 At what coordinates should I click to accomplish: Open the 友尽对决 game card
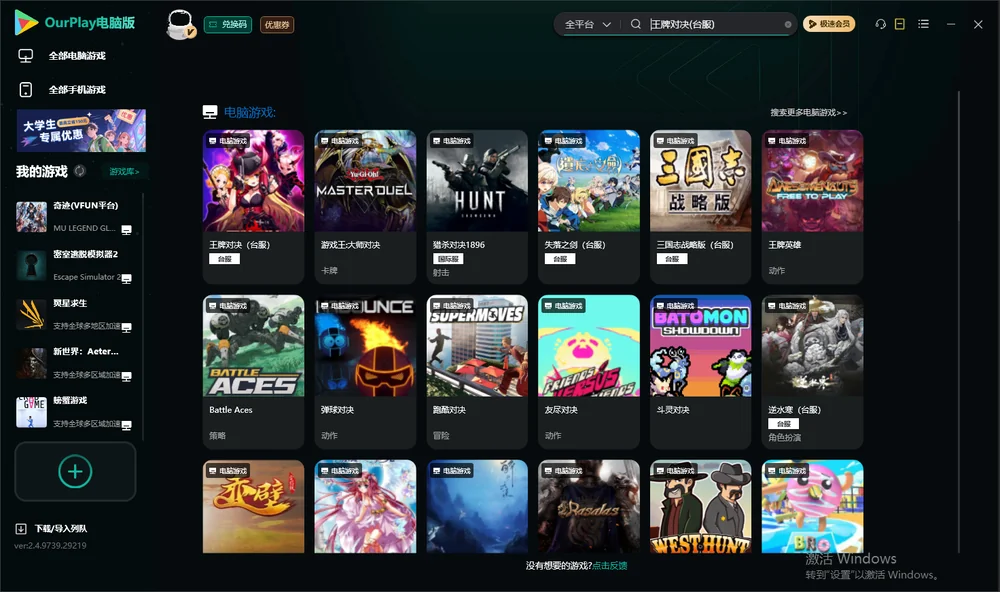coord(589,372)
